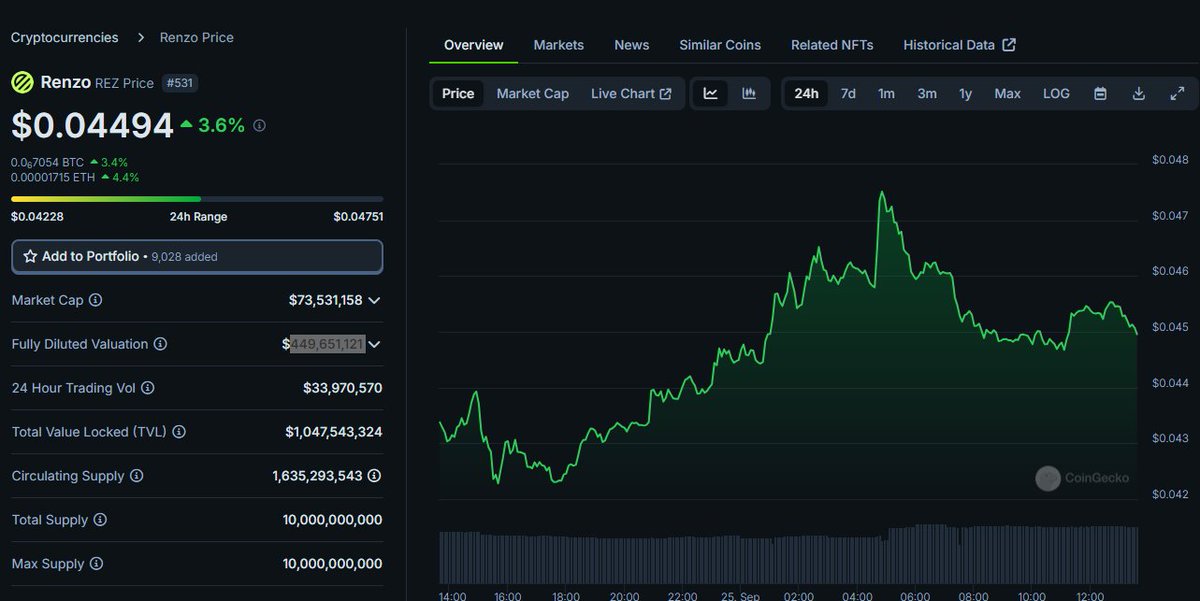Click the 24h Range progress bar

click(197, 199)
